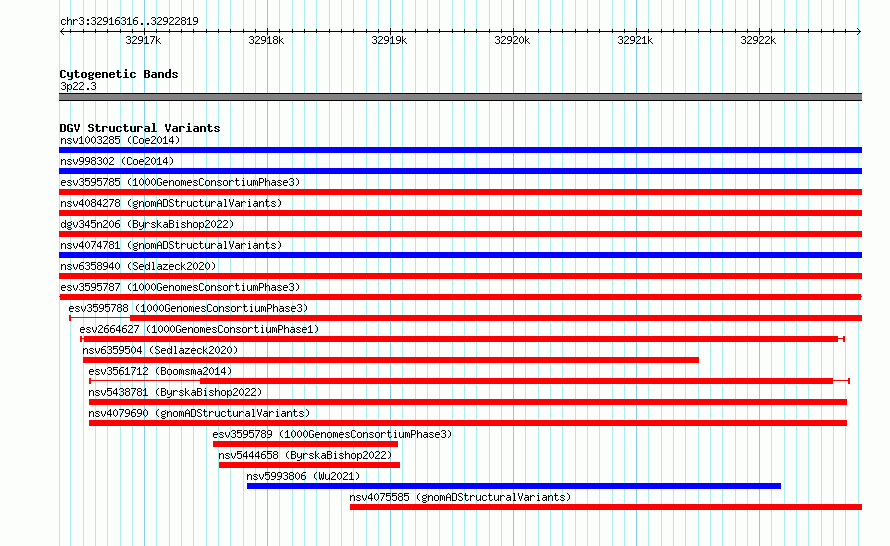Click the 32922k ruler label
The width and height of the screenshot is (890, 546).
tap(758, 40)
